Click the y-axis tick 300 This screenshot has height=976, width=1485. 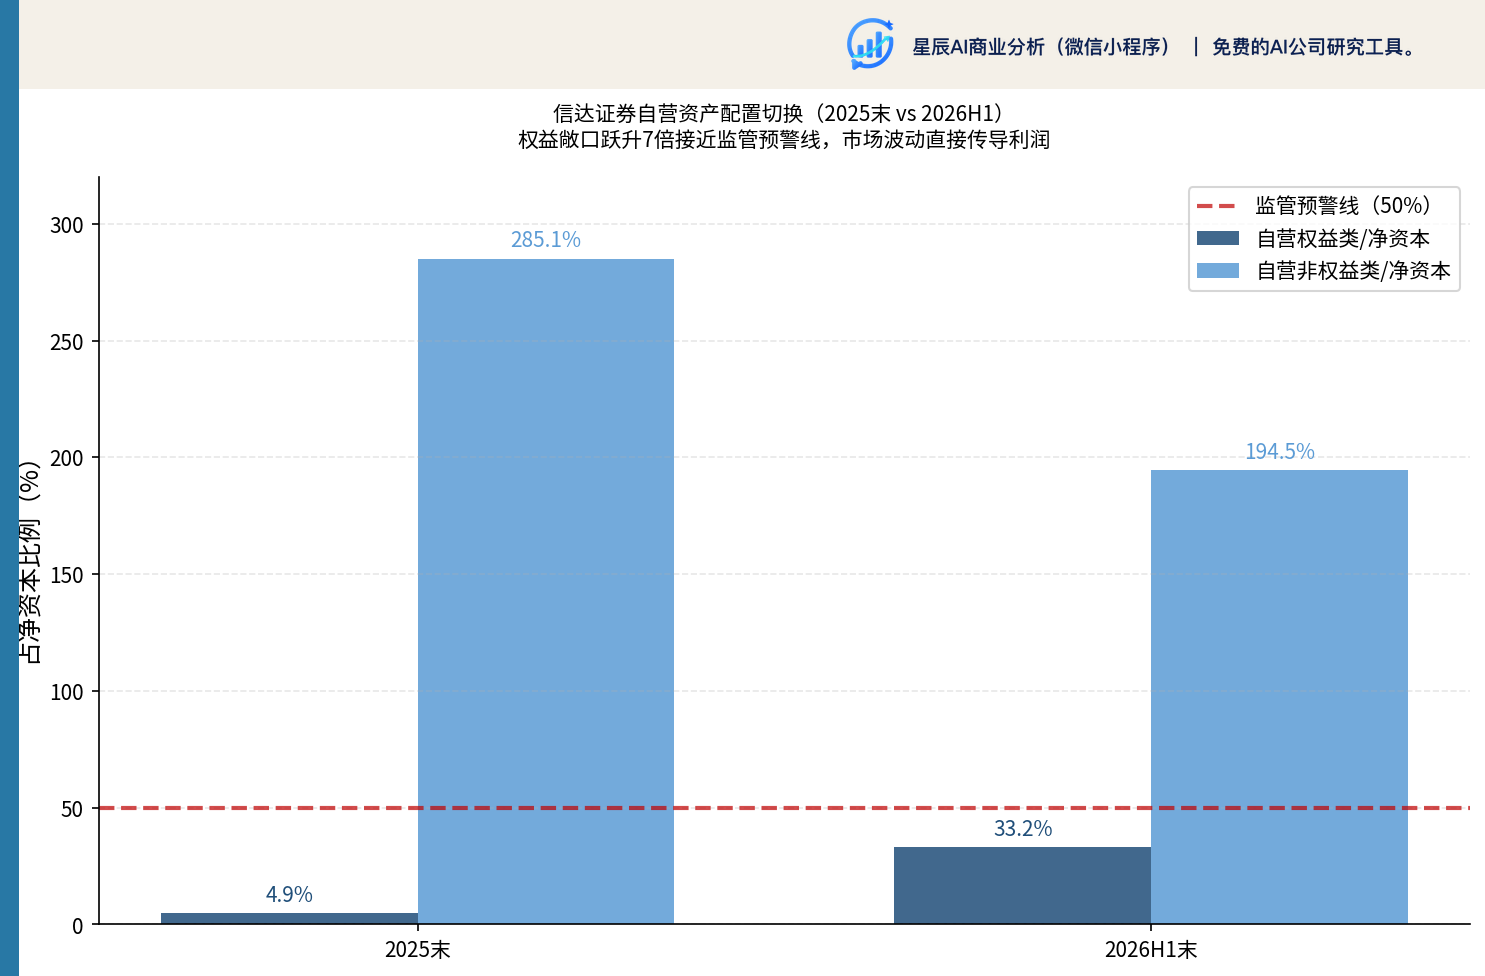67,225
